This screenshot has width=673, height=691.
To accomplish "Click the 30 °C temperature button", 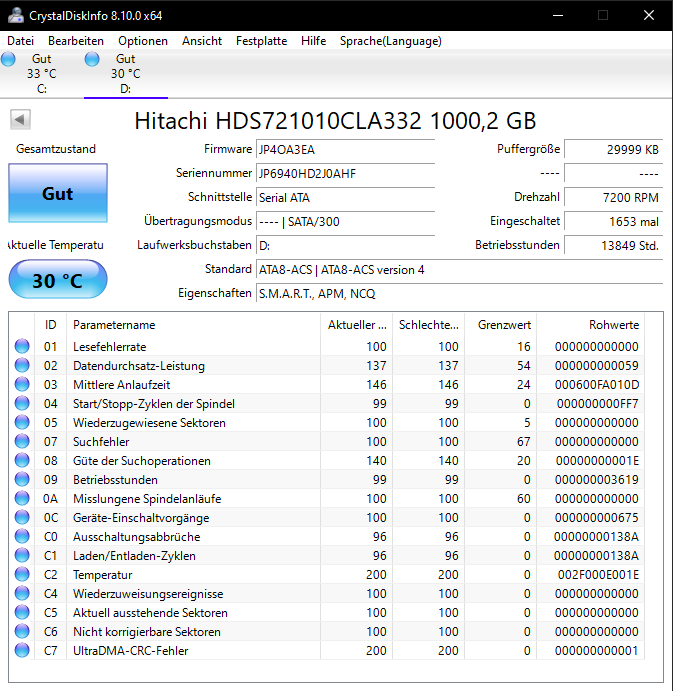I will tap(58, 279).
